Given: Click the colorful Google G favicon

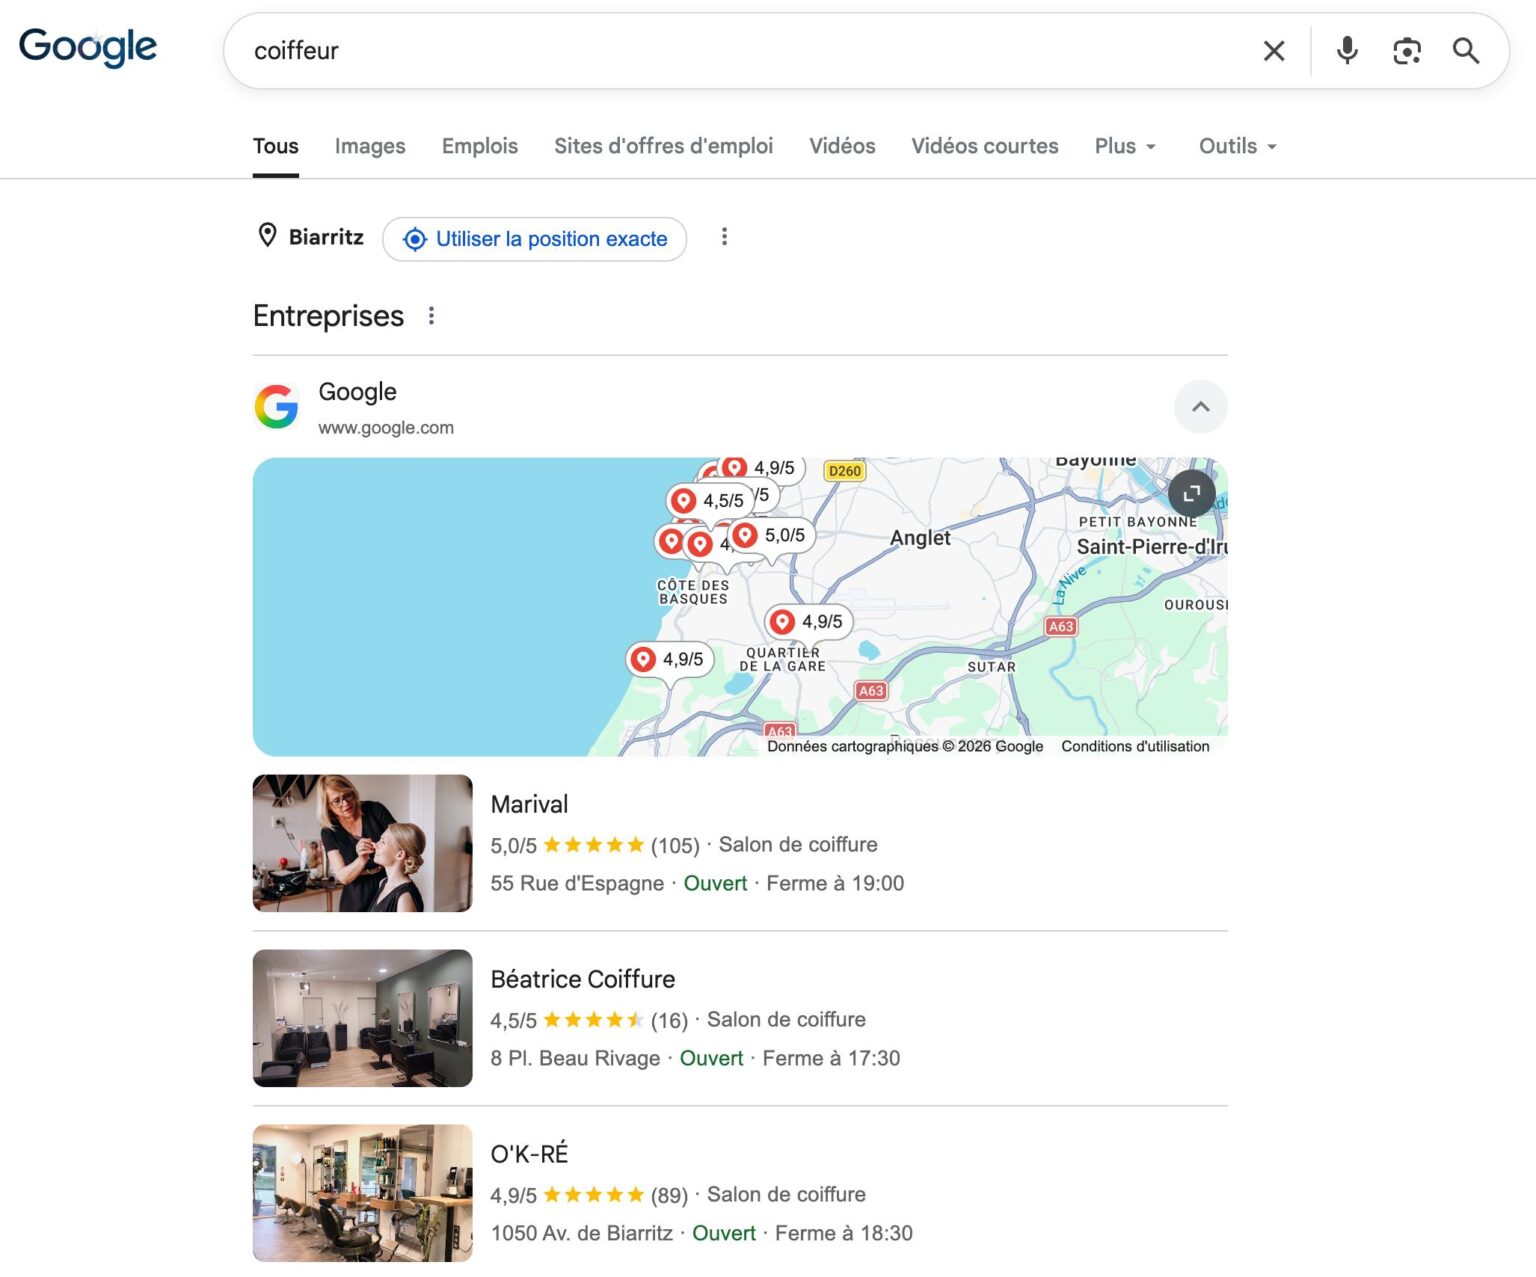Looking at the screenshot, I should tap(277, 407).
